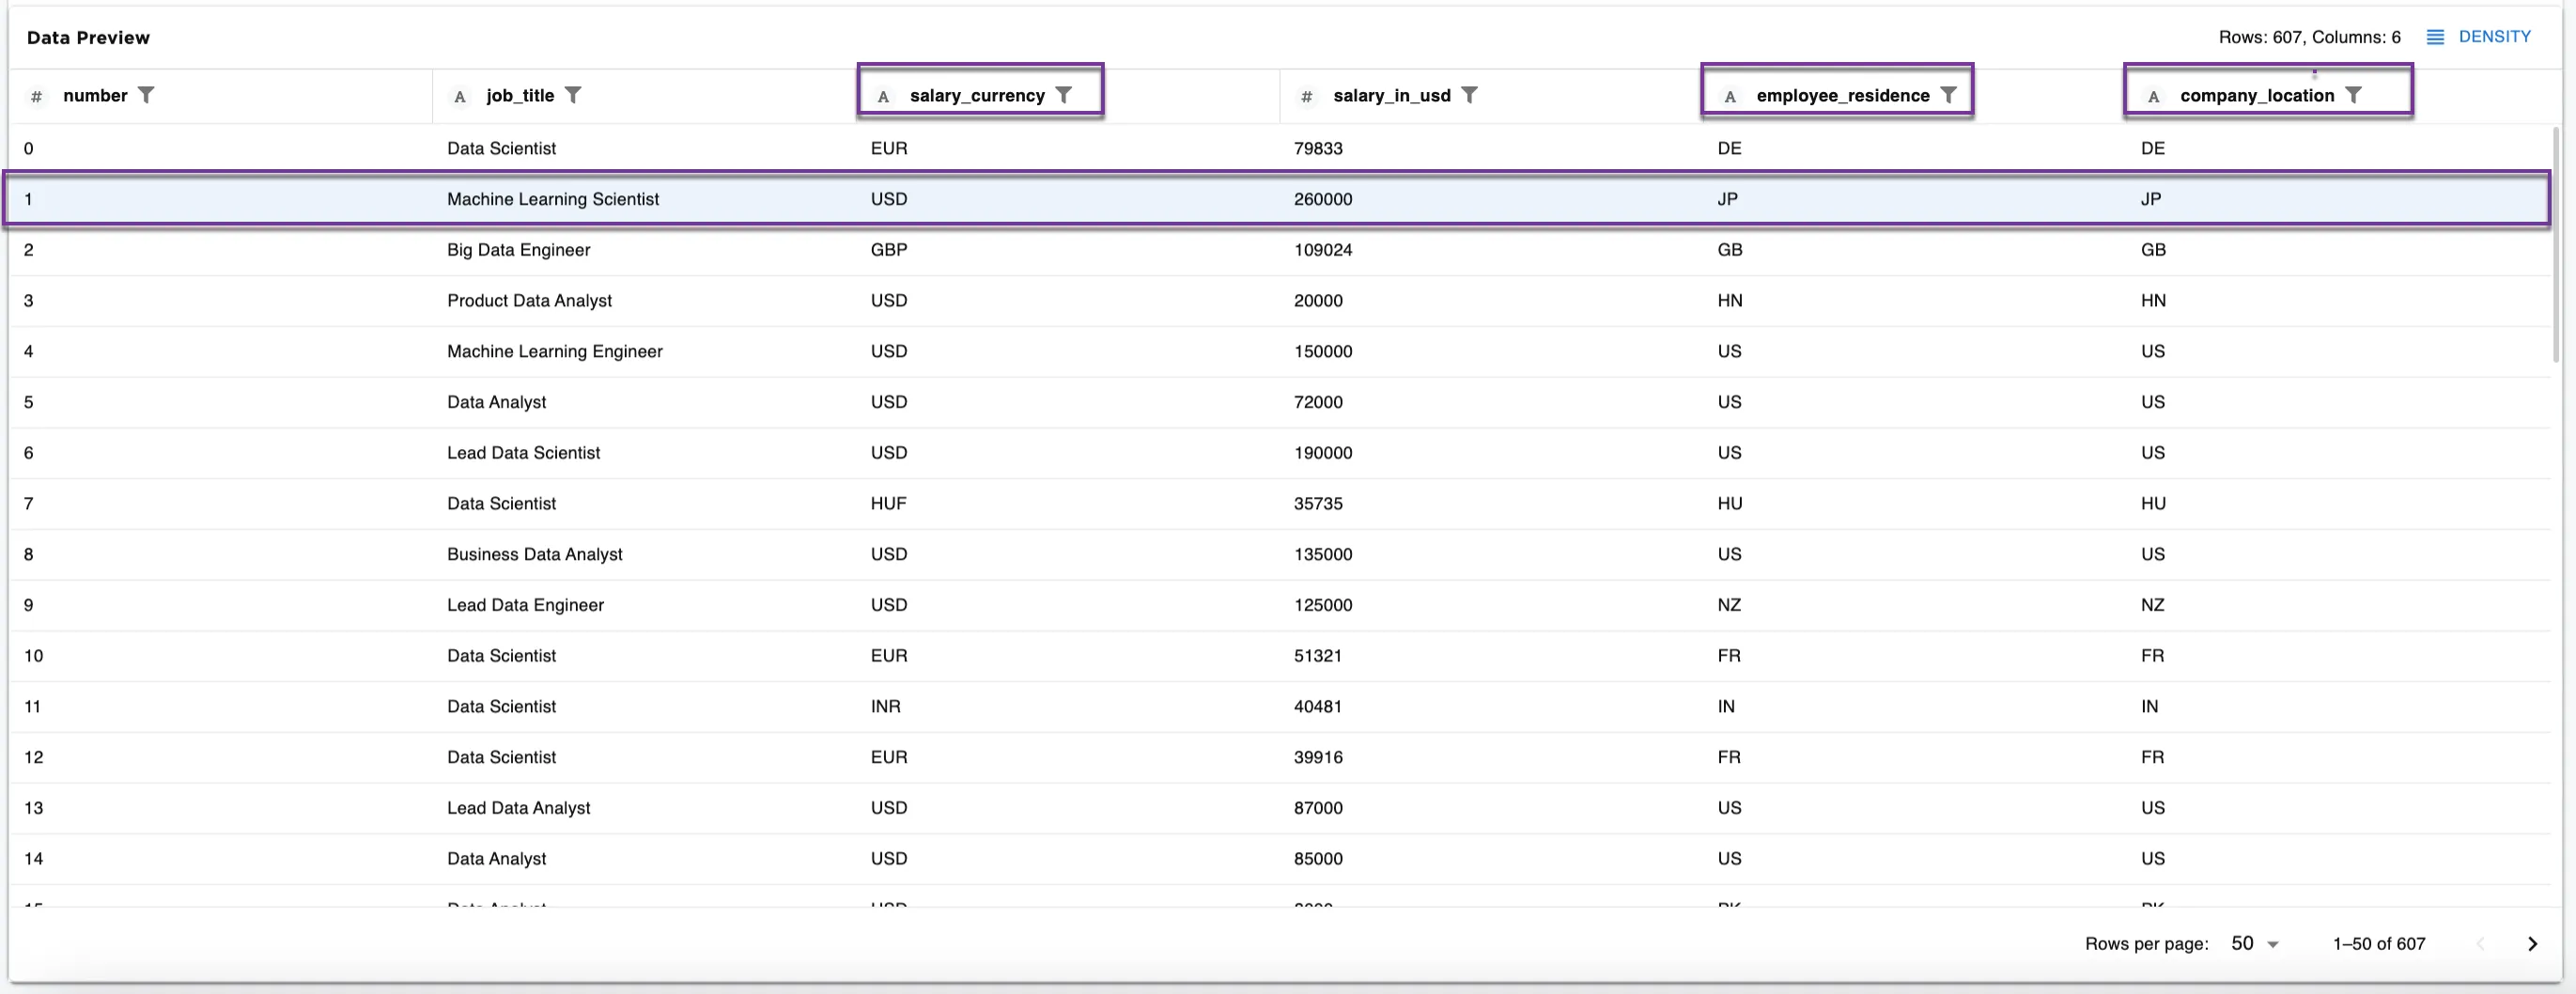2576x994 pixels.
Task: Open employee_residence column filter
Action: (x=1948, y=95)
